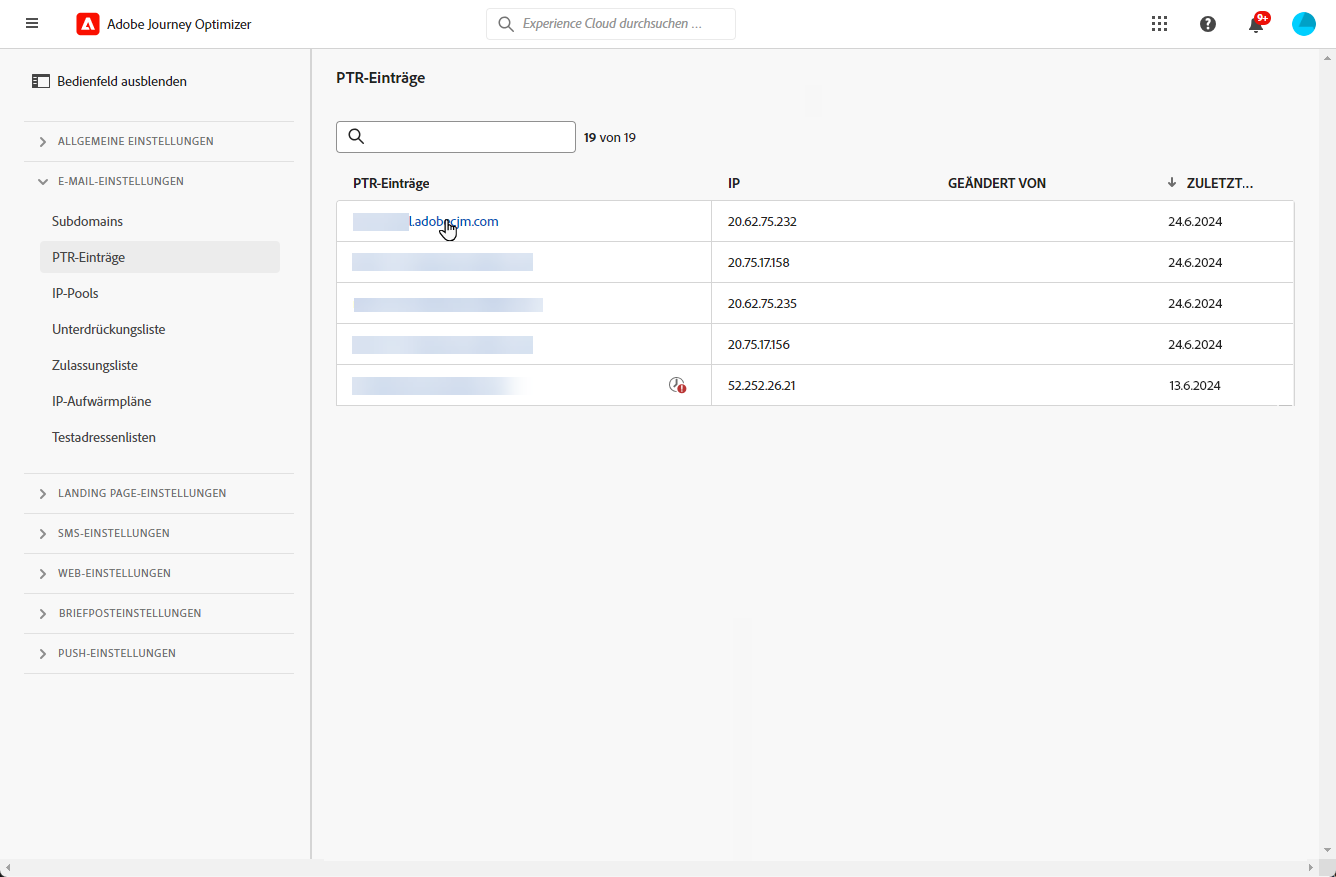Open the user profile avatar
1336x877 pixels.
click(1304, 24)
